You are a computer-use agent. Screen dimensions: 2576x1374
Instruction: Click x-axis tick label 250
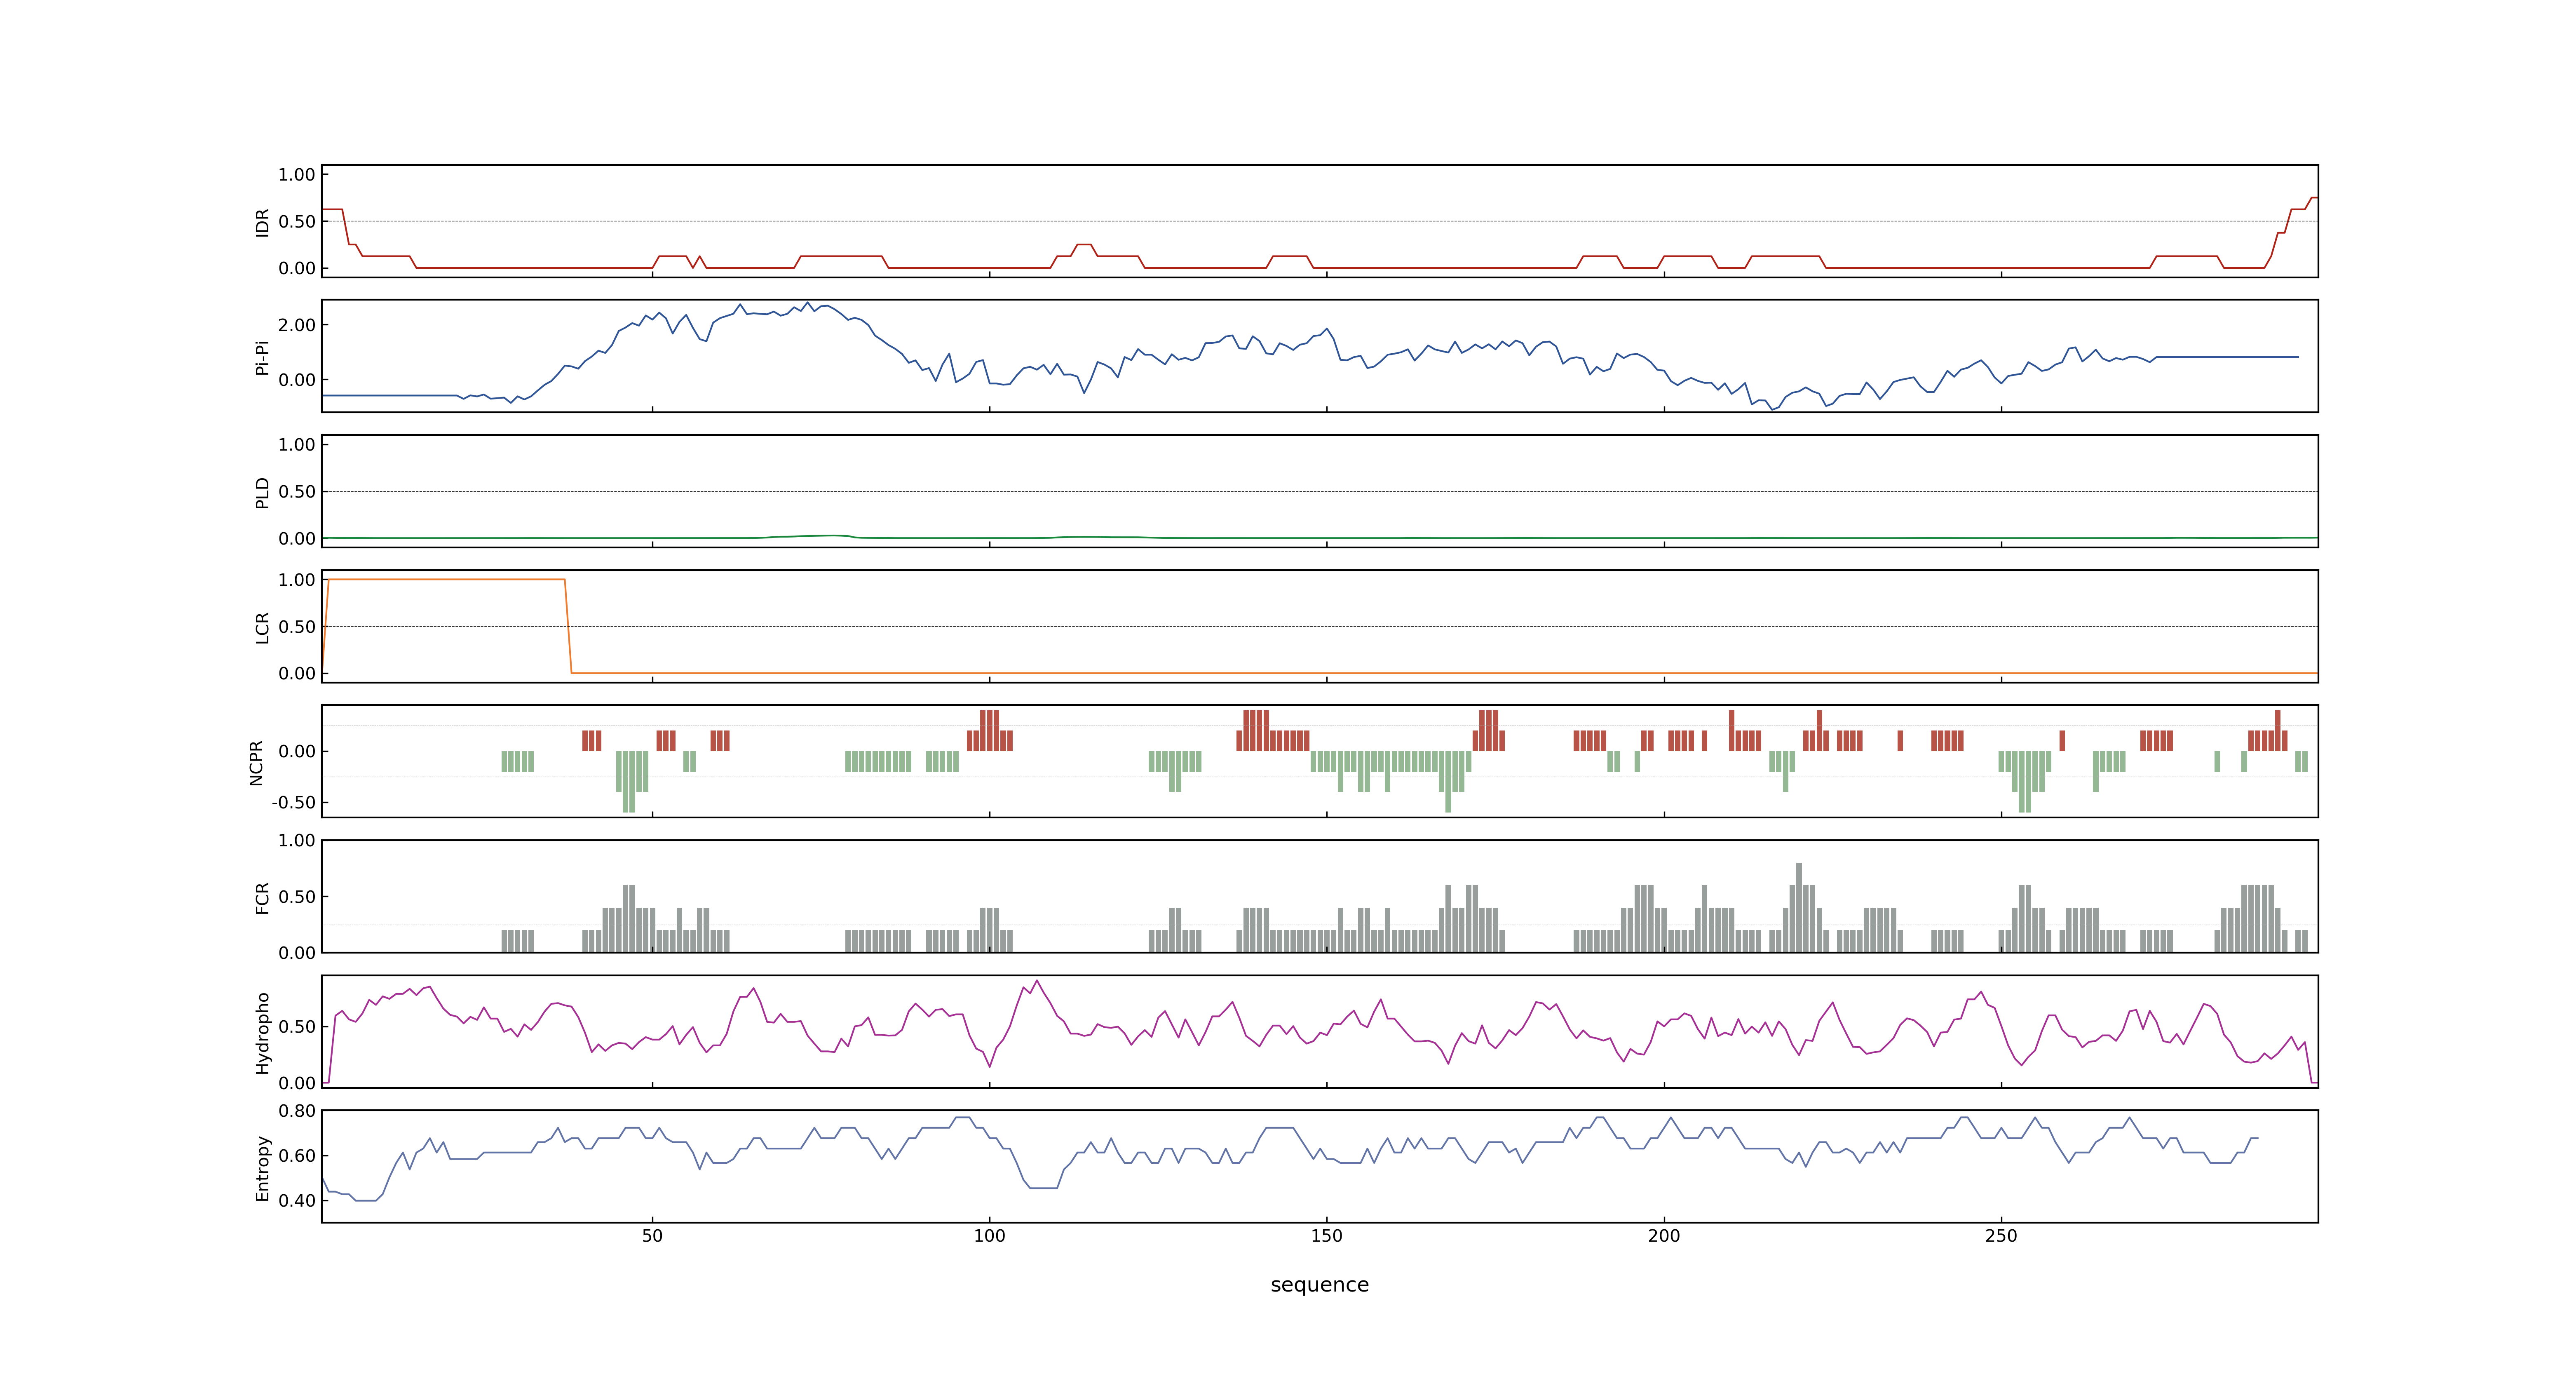(2001, 1236)
